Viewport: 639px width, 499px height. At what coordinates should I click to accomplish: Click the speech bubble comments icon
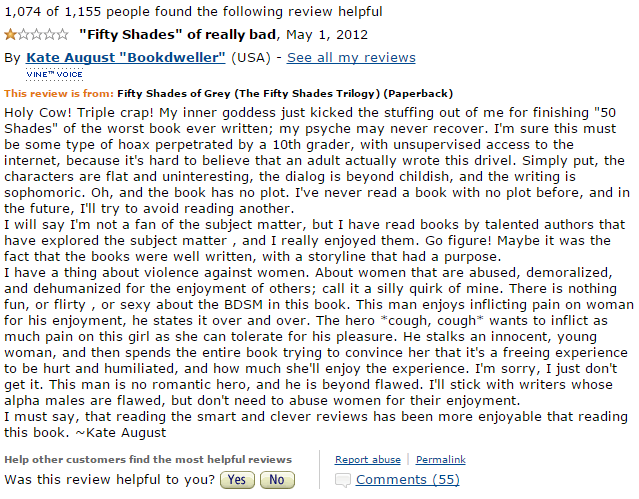click(x=343, y=480)
